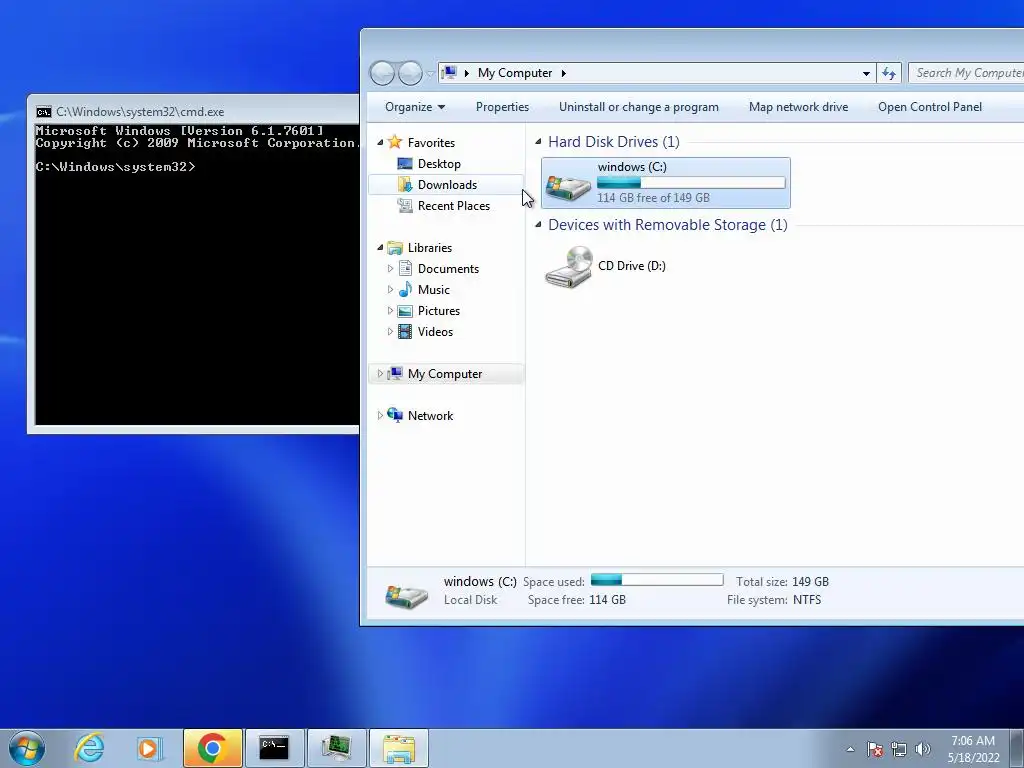Show hidden tray icons arrow
This screenshot has height=768, width=1024.
(x=850, y=749)
